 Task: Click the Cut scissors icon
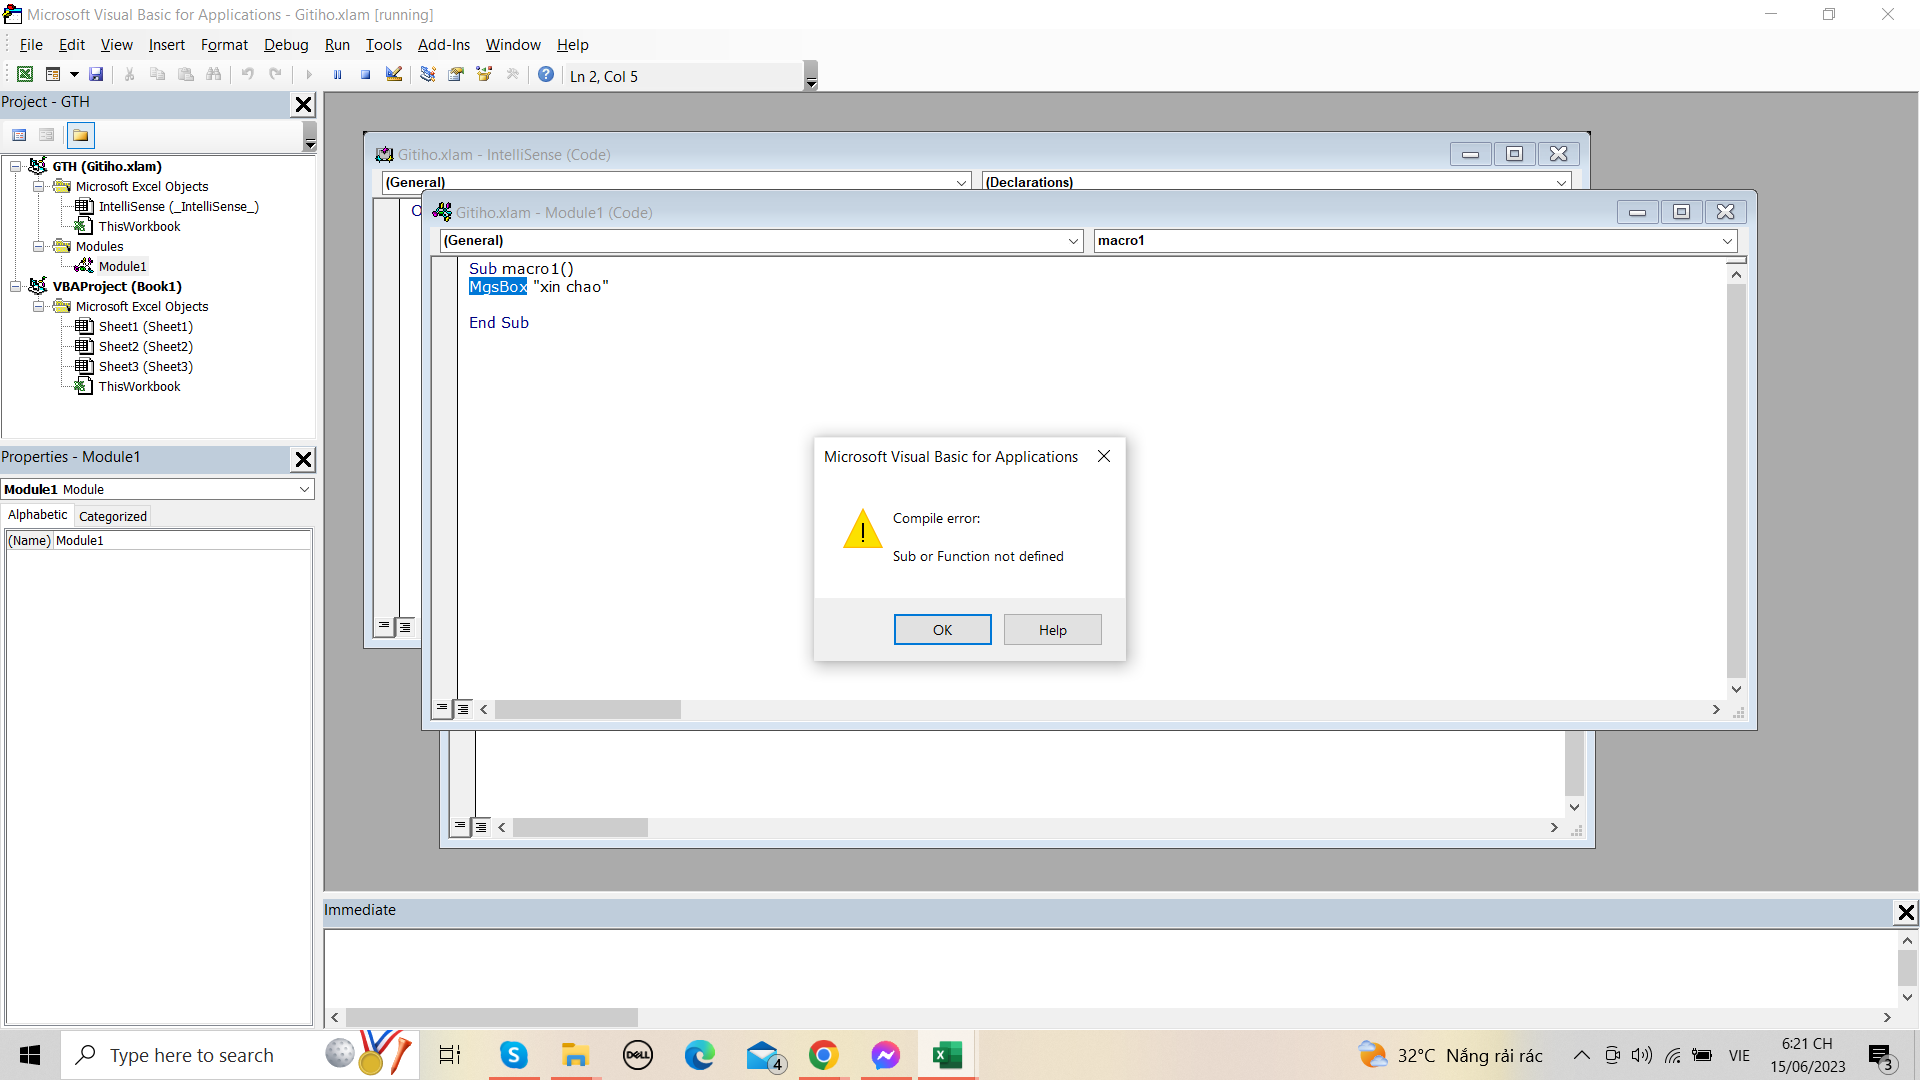129,75
